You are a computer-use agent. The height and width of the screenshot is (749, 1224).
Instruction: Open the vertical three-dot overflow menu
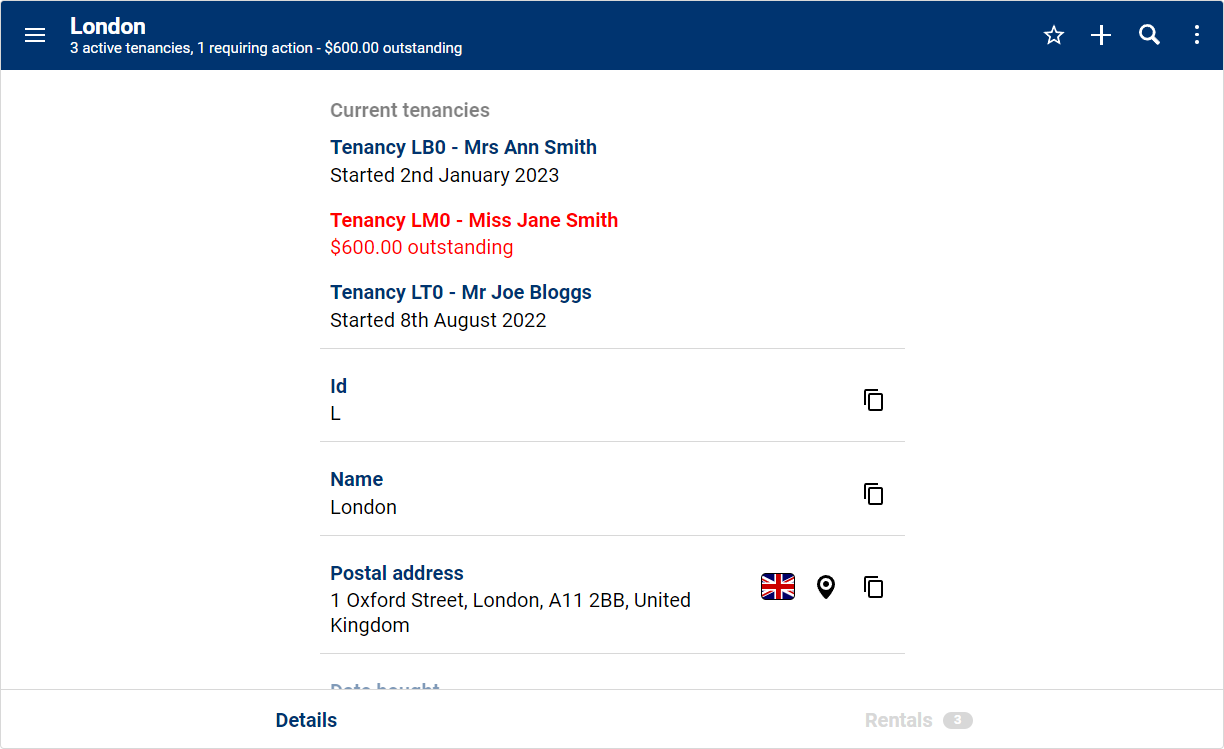click(1197, 36)
